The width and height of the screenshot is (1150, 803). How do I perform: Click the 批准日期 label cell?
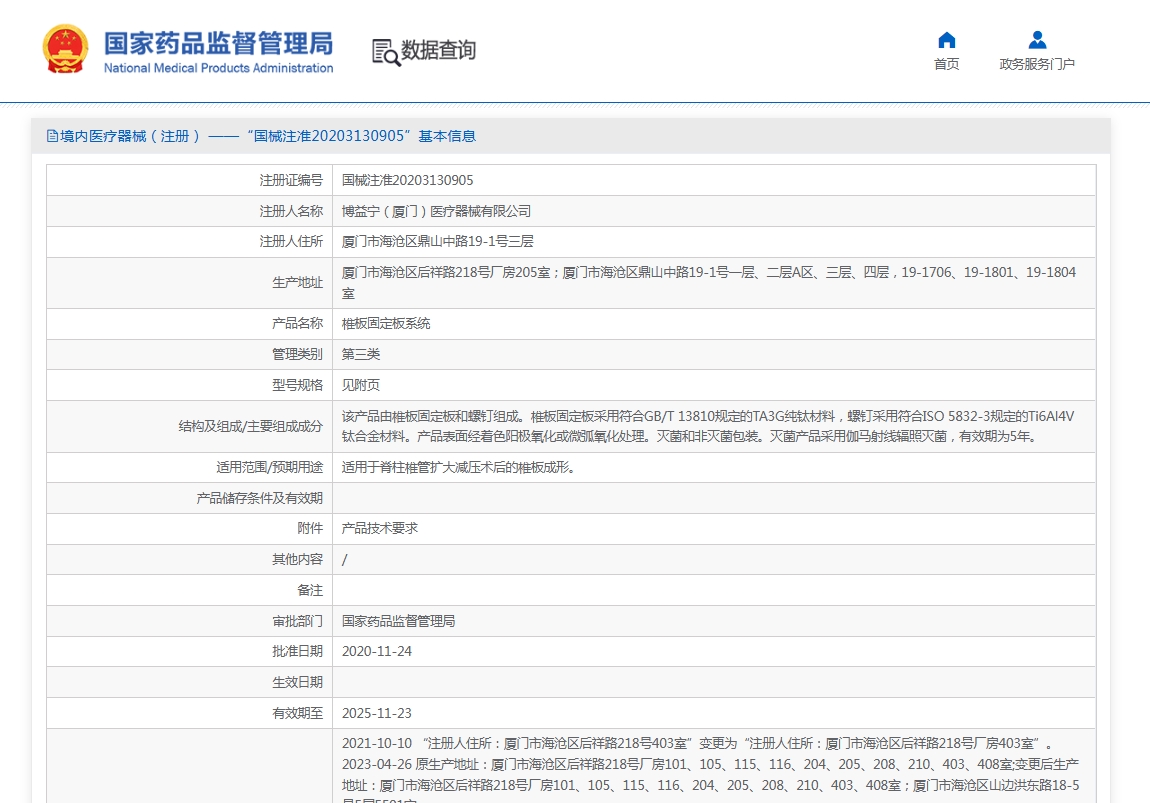tap(189, 651)
